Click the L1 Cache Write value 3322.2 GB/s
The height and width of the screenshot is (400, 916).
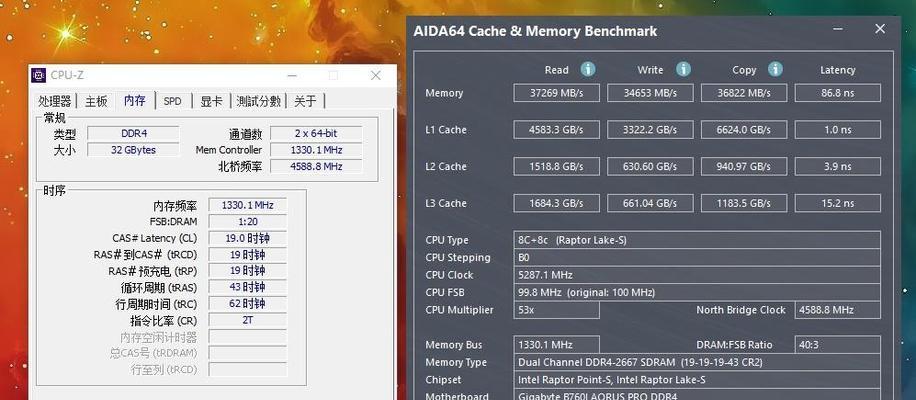650,130
